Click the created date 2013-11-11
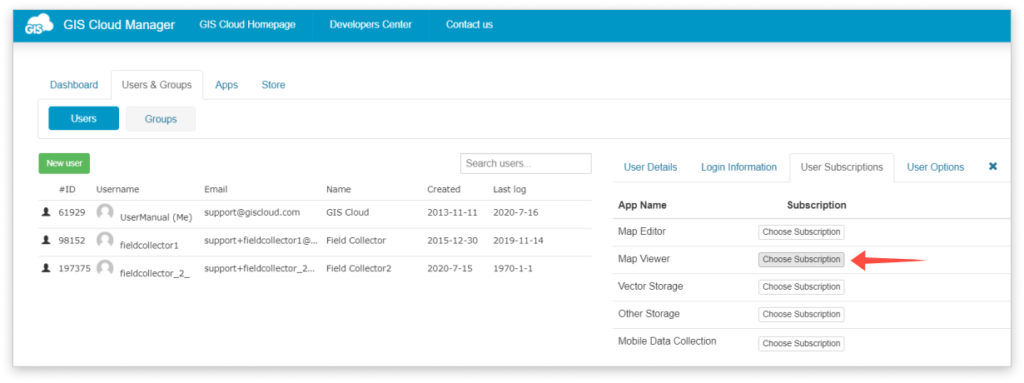 452,212
